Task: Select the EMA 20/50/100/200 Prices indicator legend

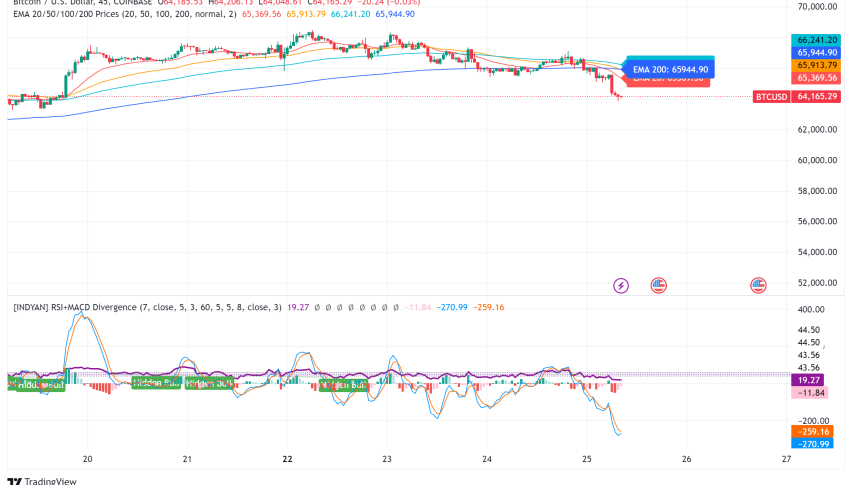Action: [125, 14]
